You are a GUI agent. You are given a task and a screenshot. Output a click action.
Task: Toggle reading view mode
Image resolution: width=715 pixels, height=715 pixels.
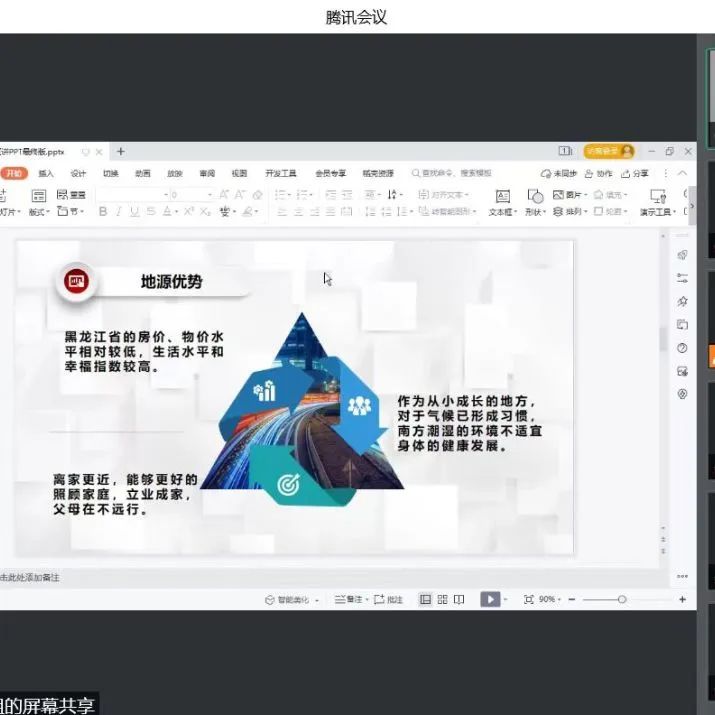(459, 599)
